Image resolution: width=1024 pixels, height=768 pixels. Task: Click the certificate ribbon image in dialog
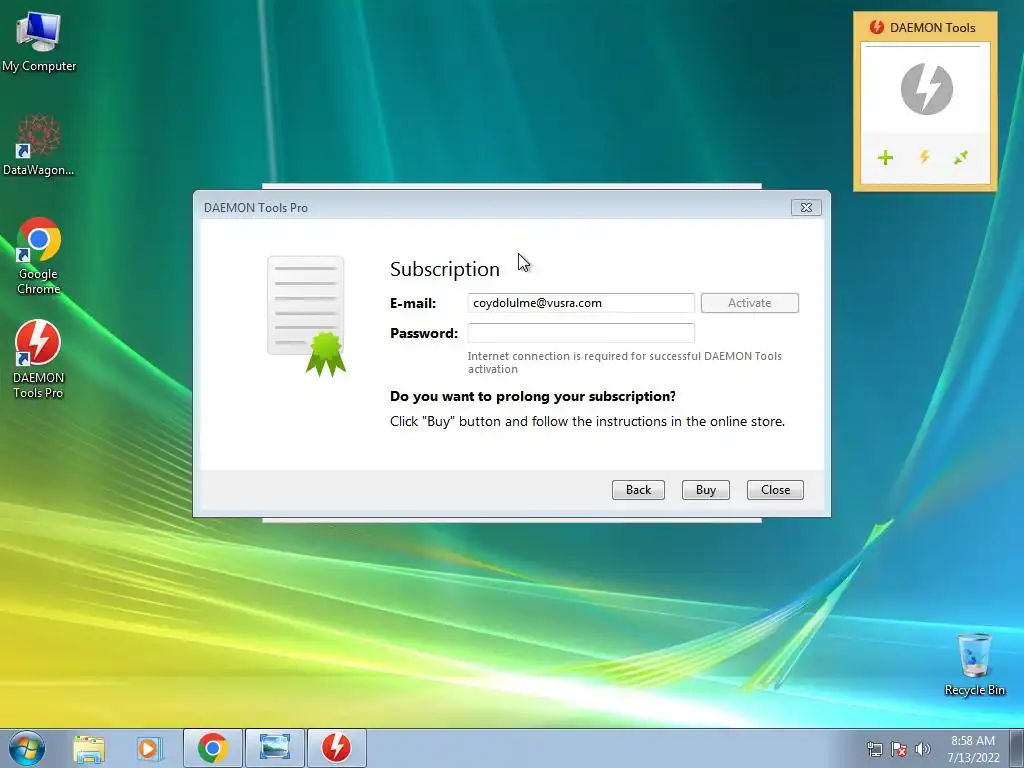(x=306, y=316)
